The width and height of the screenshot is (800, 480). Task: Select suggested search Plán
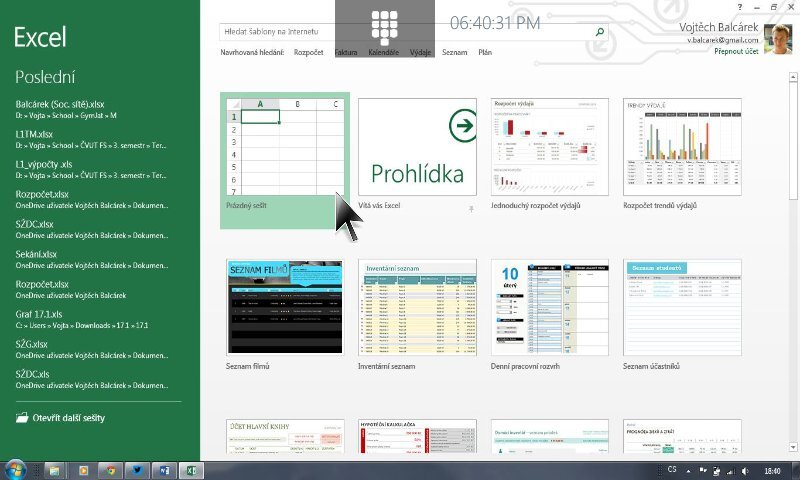tap(485, 52)
